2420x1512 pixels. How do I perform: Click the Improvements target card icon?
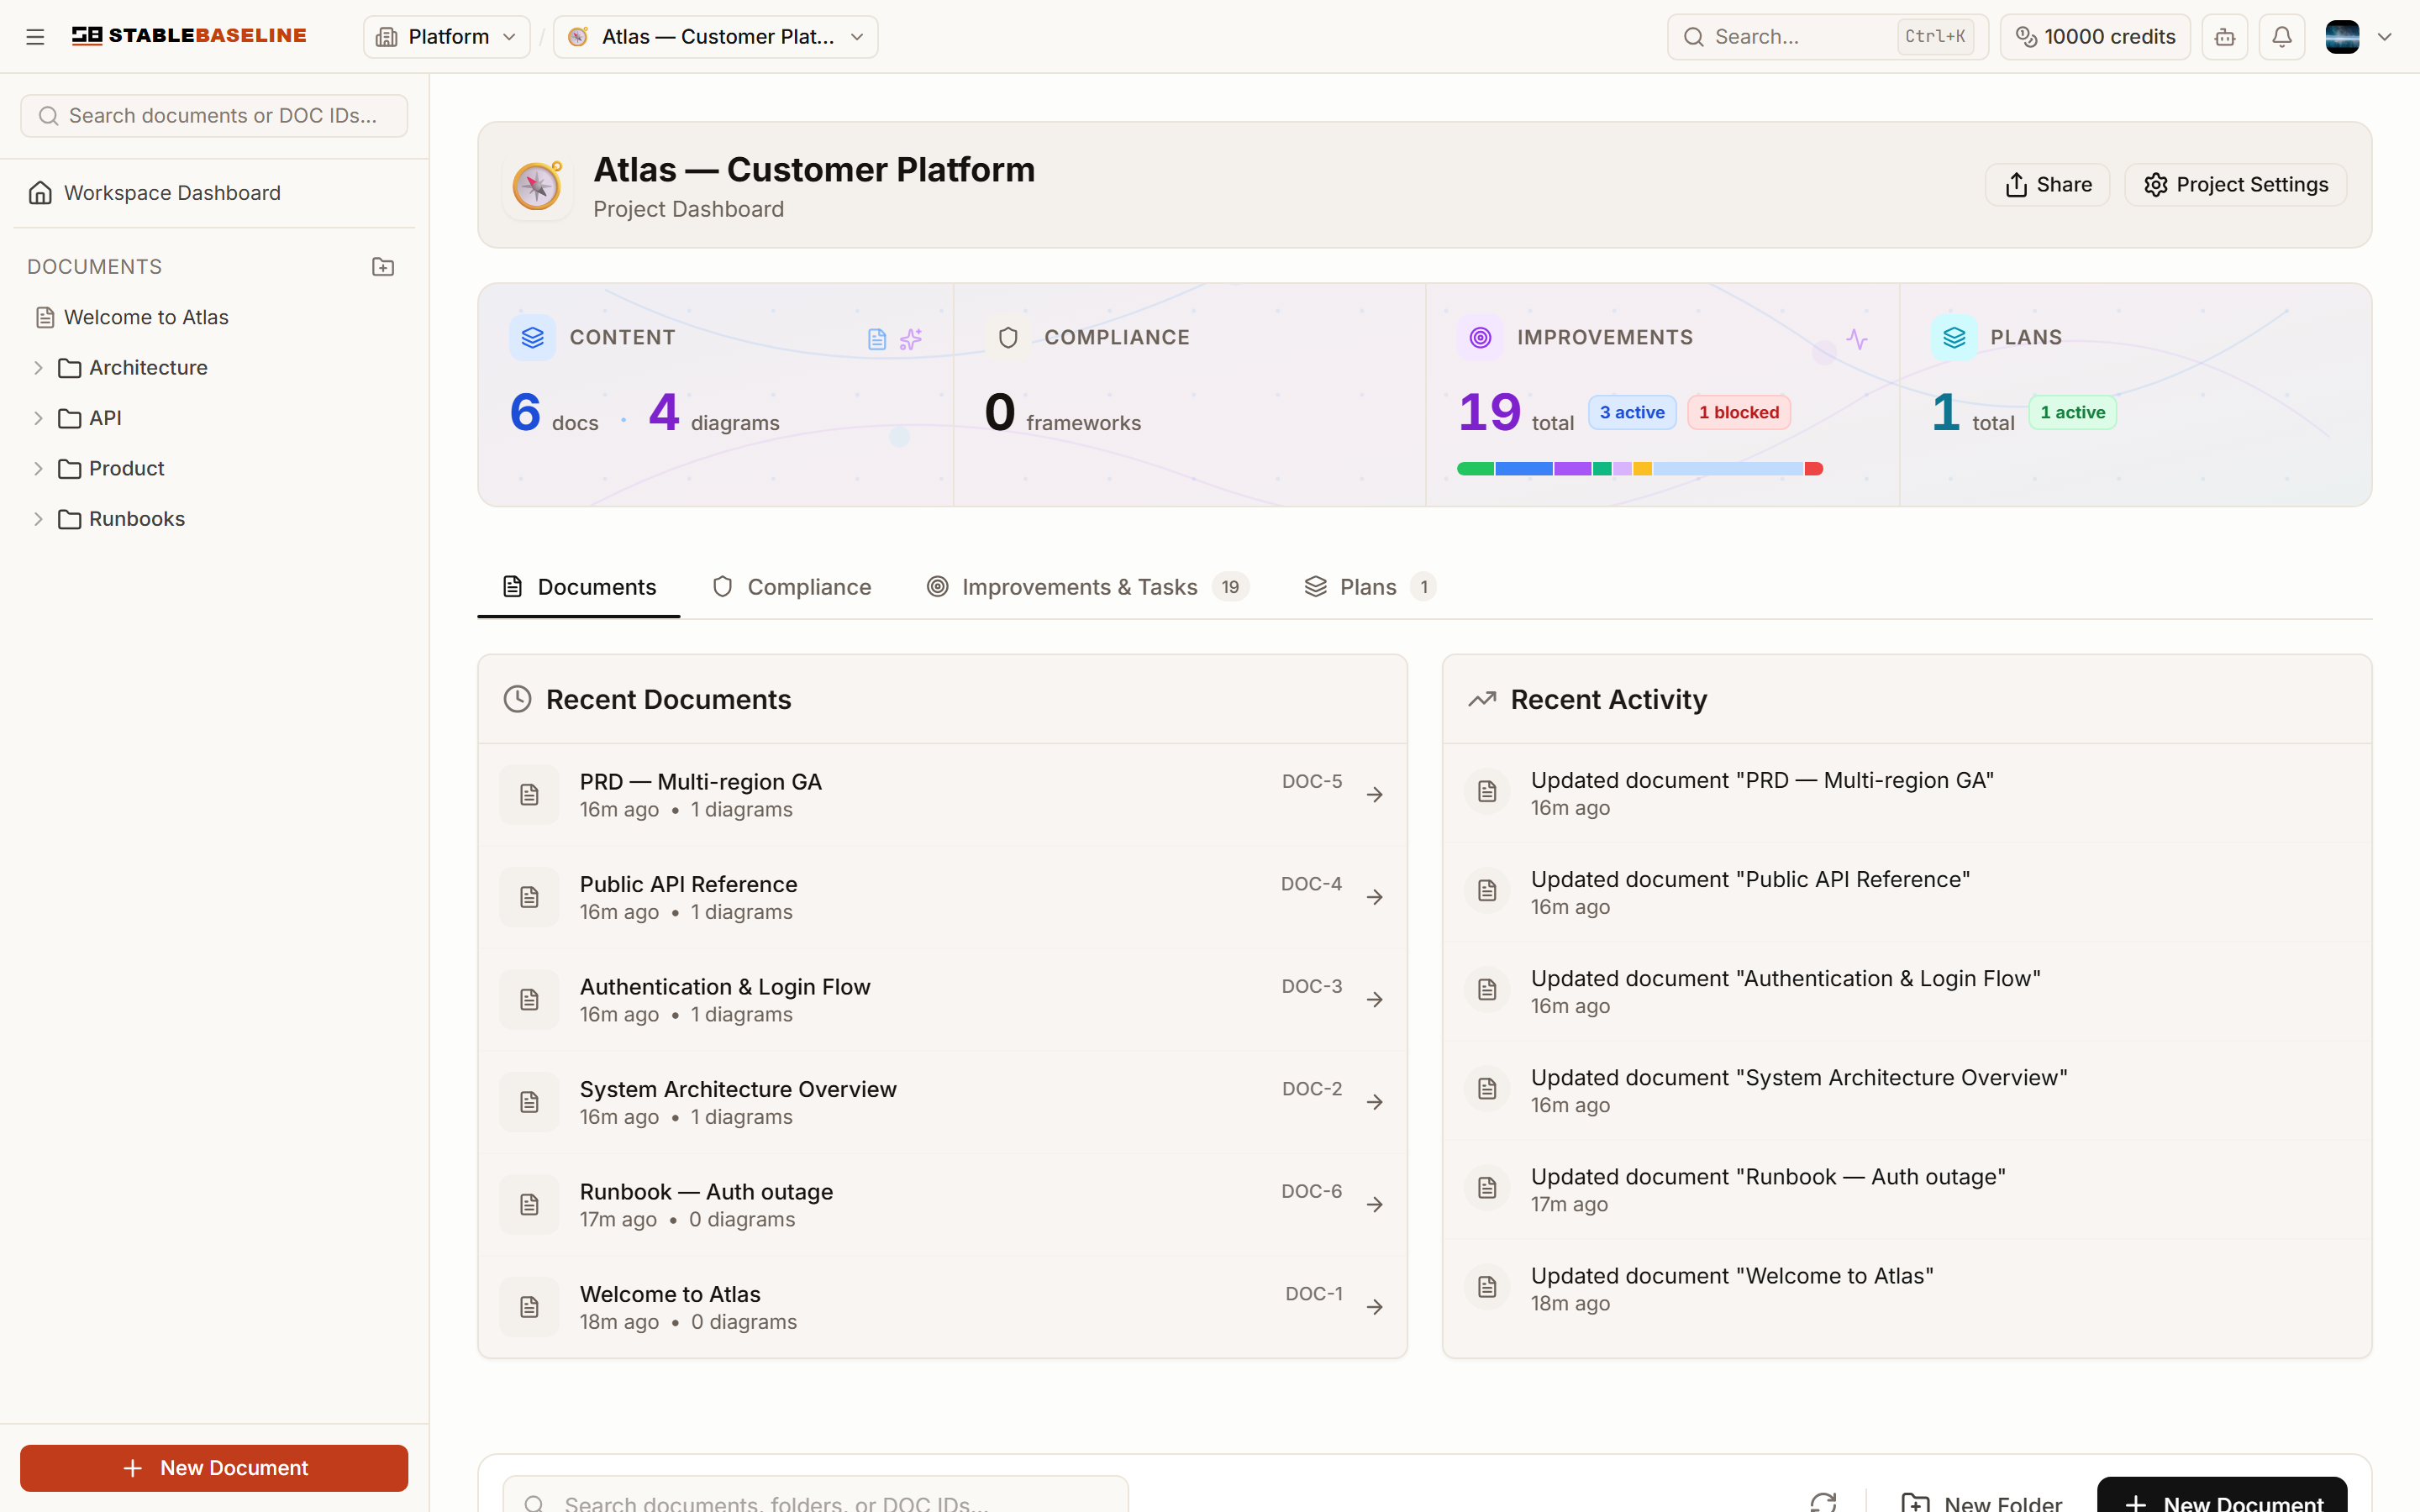(x=1480, y=338)
